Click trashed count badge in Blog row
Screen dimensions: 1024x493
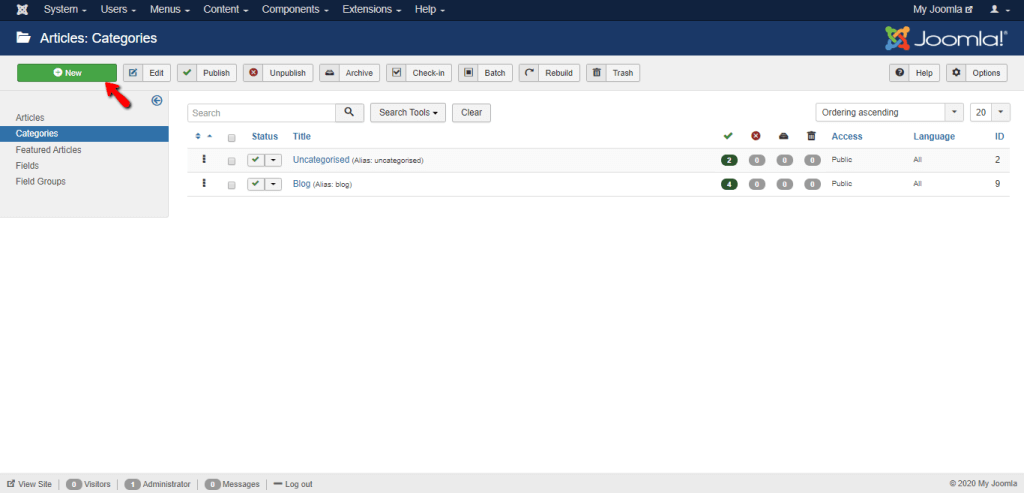[812, 184]
